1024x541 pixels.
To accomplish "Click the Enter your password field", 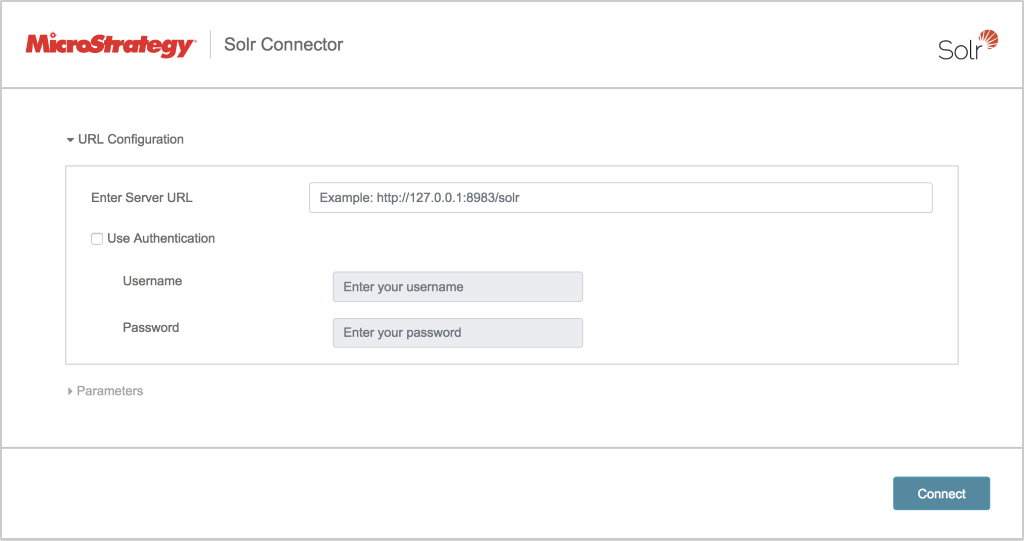I will (x=457, y=333).
